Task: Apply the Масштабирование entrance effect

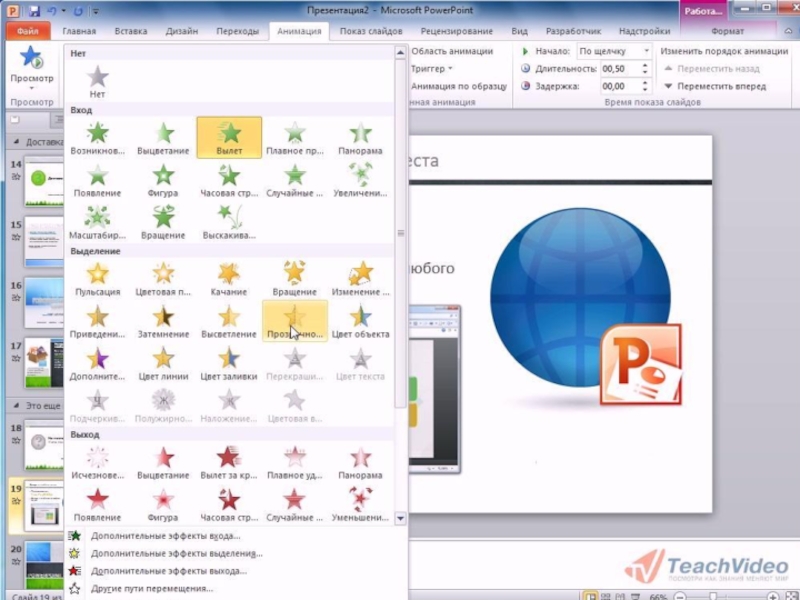Action: pos(97,222)
